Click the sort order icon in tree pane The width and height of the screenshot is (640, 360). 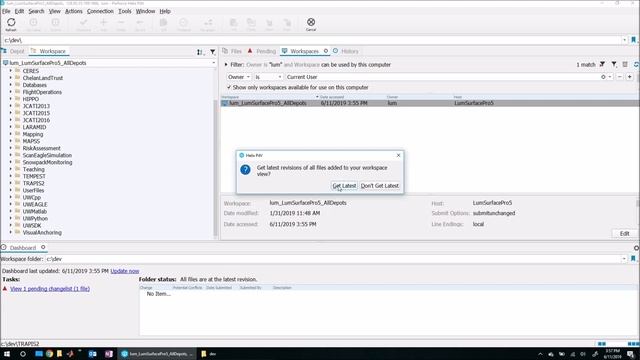click(200, 52)
